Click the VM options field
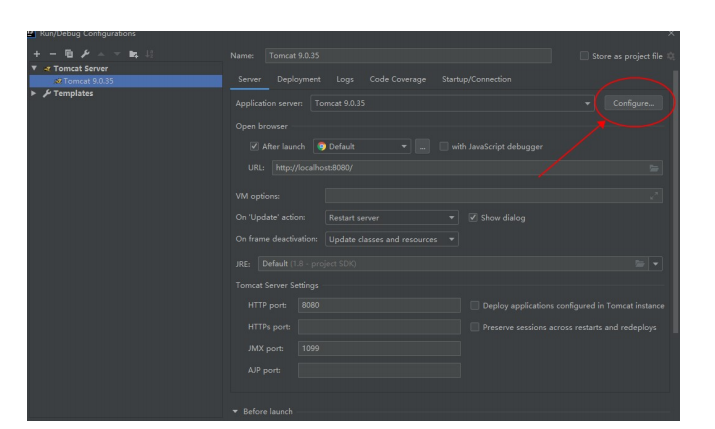 click(x=494, y=196)
